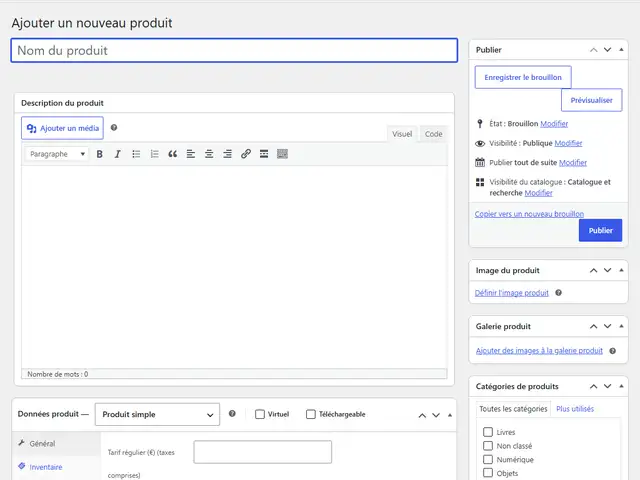Insert a numbered list

coord(154,154)
